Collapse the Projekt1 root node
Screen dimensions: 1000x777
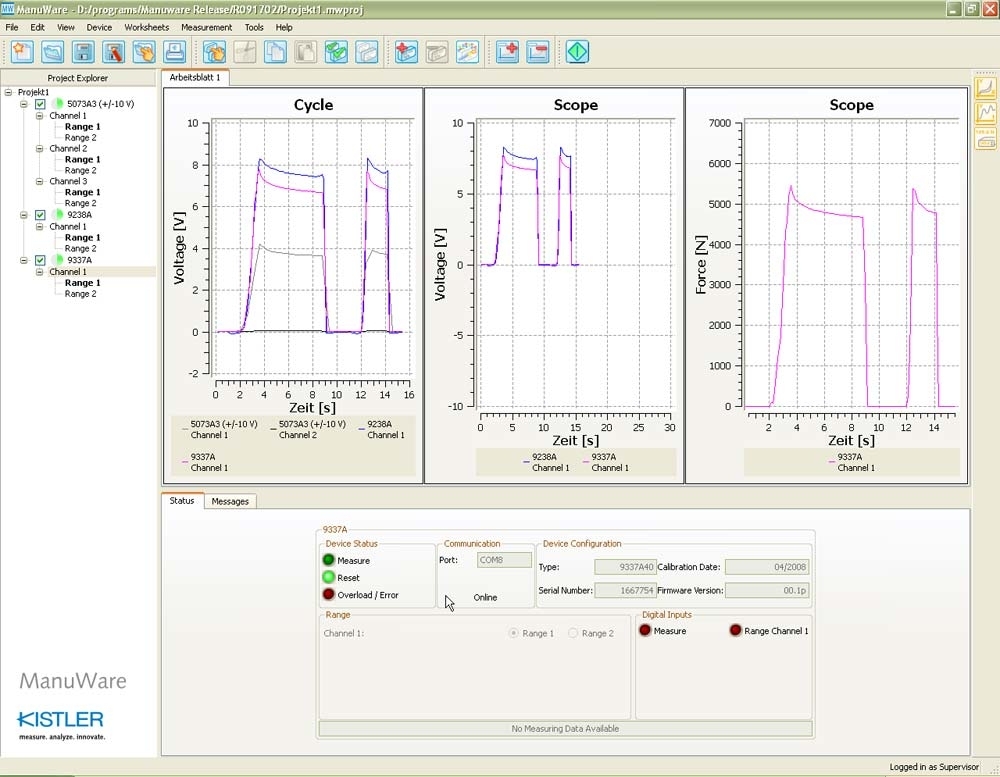click(x=8, y=92)
